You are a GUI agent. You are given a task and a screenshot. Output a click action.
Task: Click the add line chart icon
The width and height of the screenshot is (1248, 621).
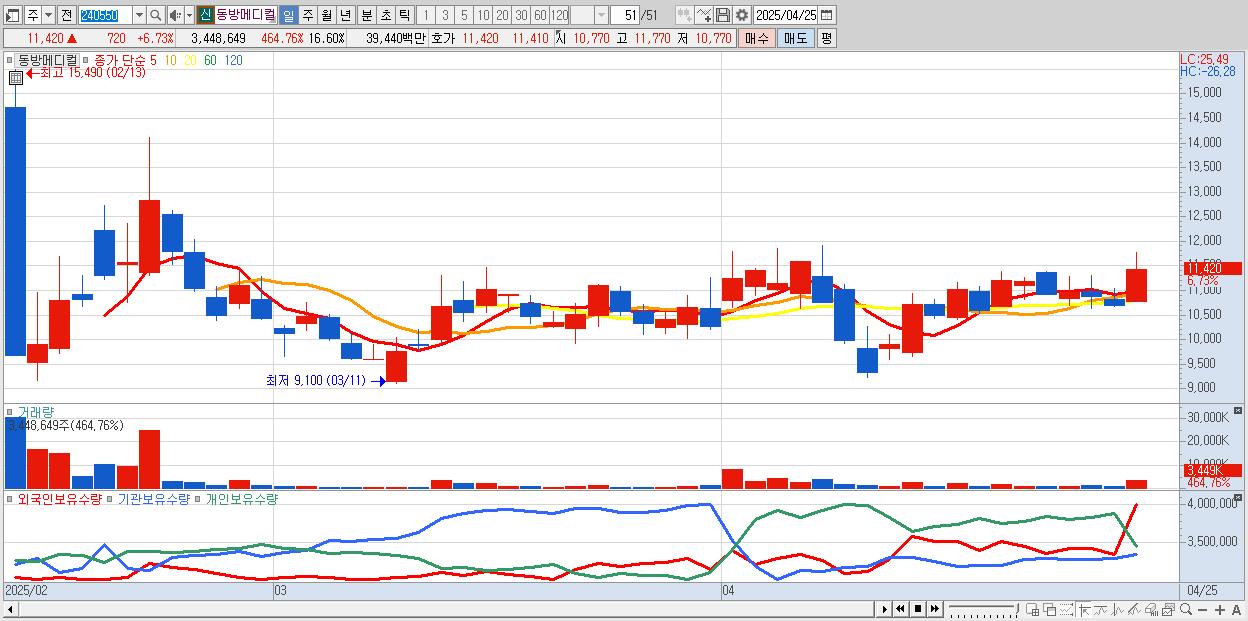(704, 15)
